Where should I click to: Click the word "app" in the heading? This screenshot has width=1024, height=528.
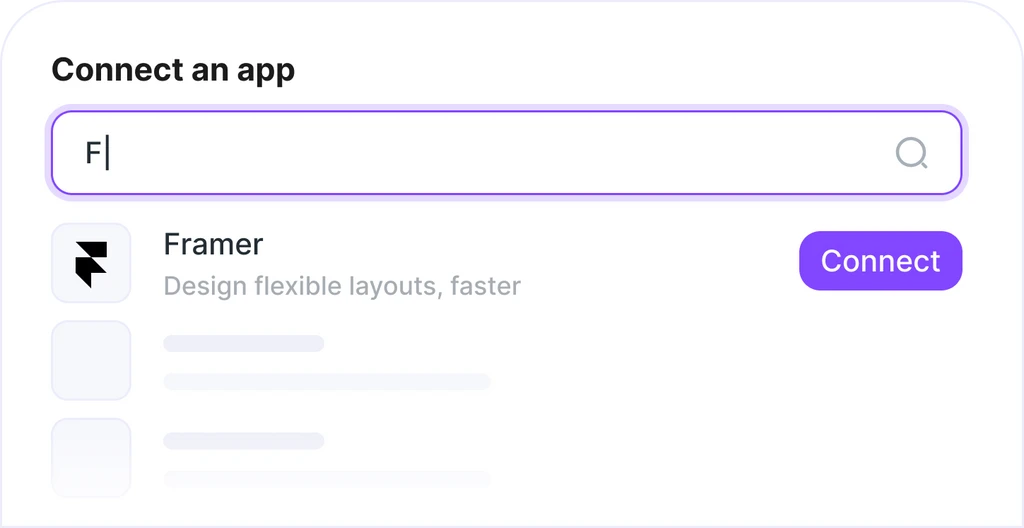262,72
